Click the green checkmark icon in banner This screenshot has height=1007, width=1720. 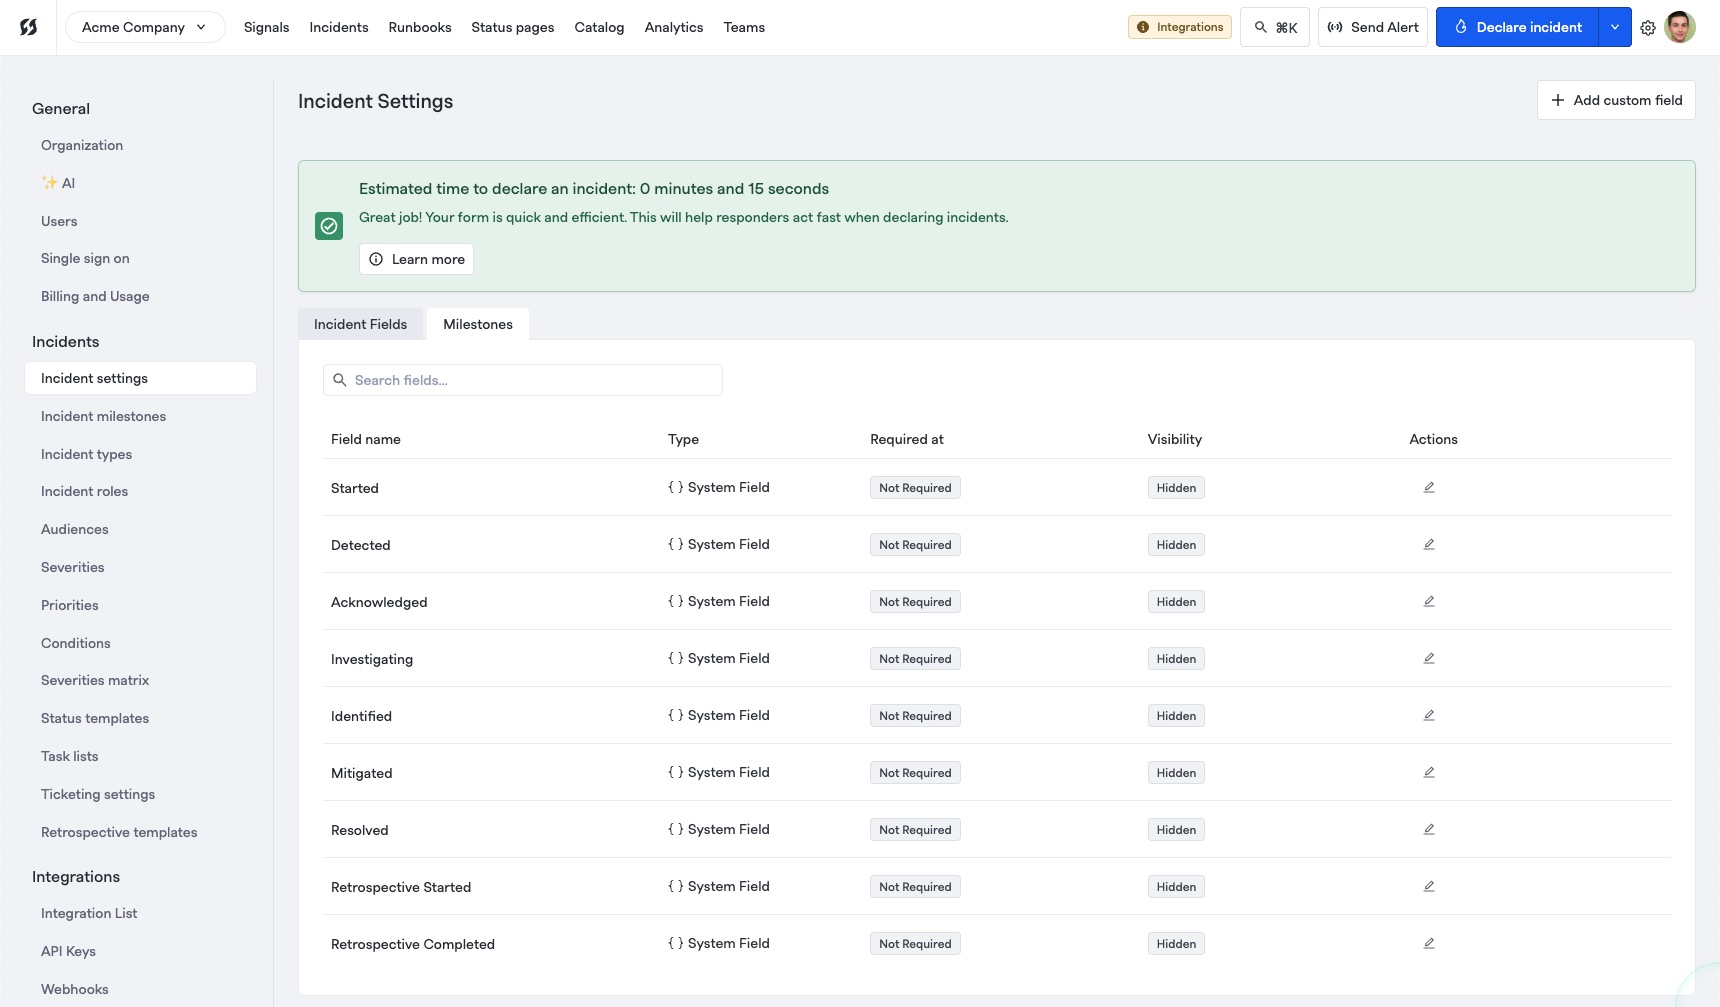coord(329,226)
